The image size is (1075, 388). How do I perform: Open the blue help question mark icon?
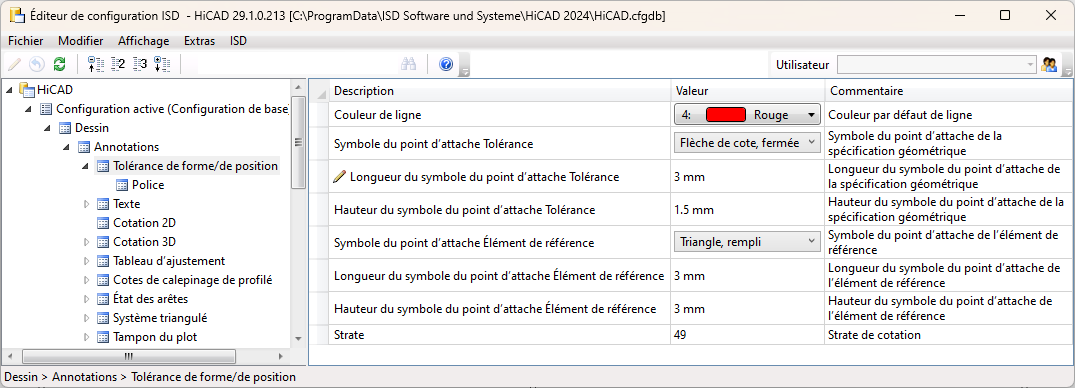[x=446, y=64]
